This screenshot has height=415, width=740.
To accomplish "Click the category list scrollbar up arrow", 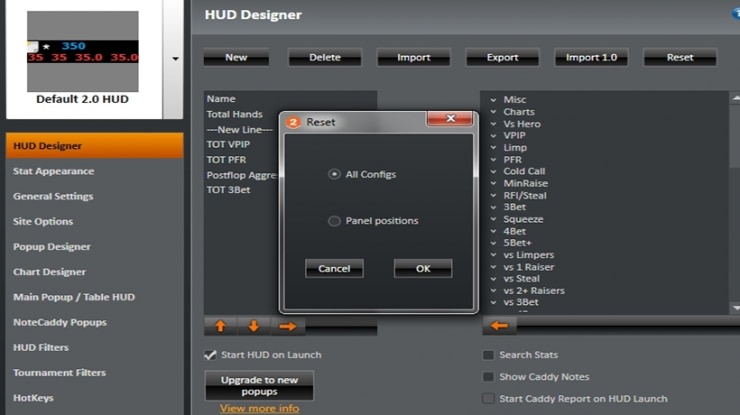I will pos(736,98).
